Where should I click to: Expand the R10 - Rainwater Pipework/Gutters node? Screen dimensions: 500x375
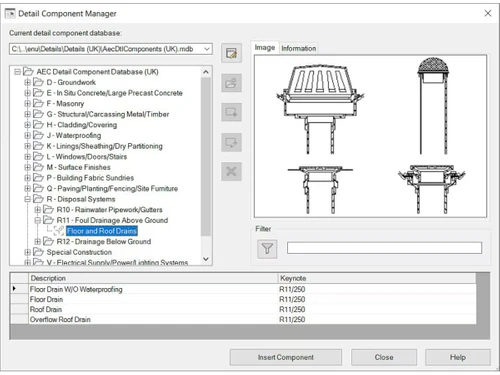tap(37, 210)
